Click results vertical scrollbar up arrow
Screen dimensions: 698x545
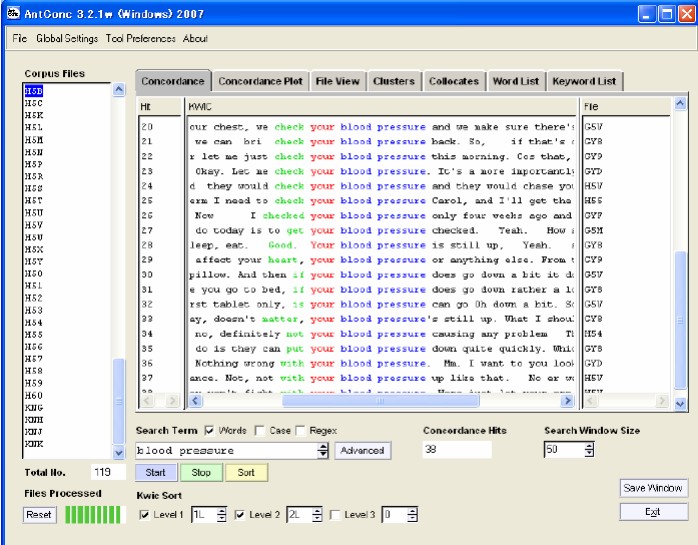tap(681, 104)
